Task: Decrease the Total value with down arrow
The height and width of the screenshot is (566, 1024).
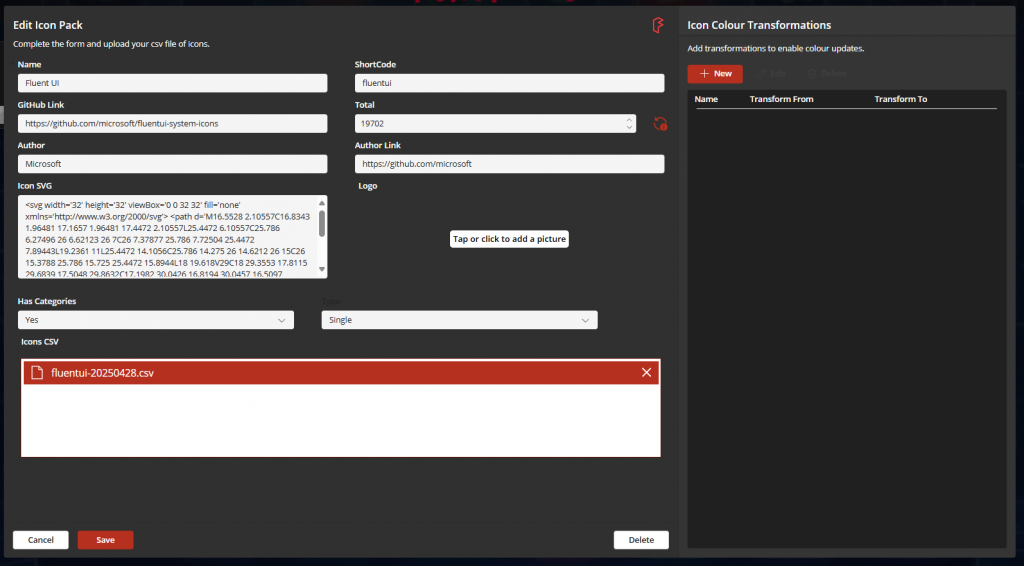Action: [x=629, y=127]
